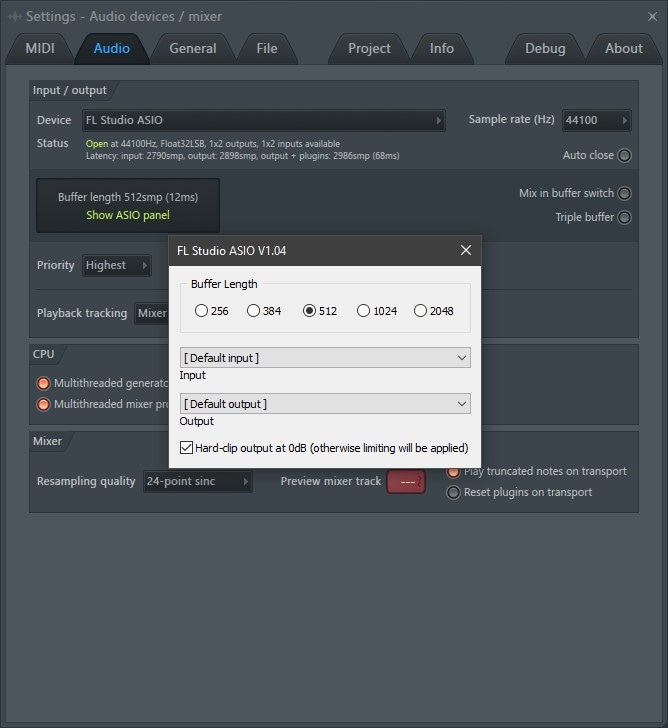The image size is (668, 728).
Task: Expand the Default output combo box
Action: 325,403
